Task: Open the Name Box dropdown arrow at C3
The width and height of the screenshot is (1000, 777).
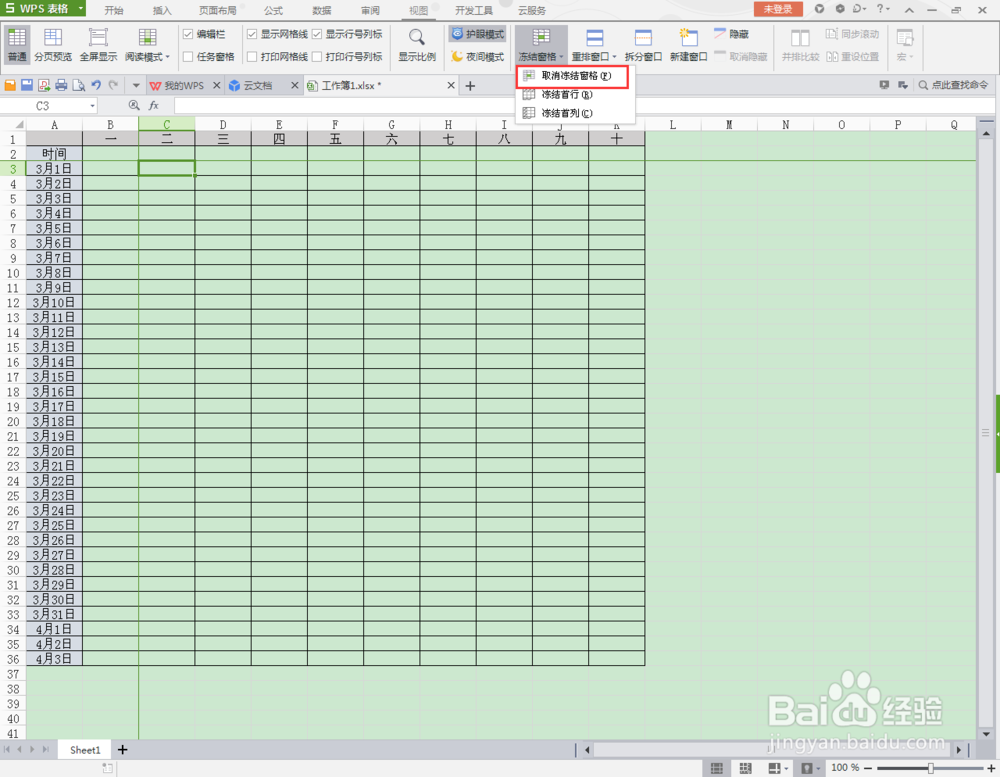Action: [93, 106]
